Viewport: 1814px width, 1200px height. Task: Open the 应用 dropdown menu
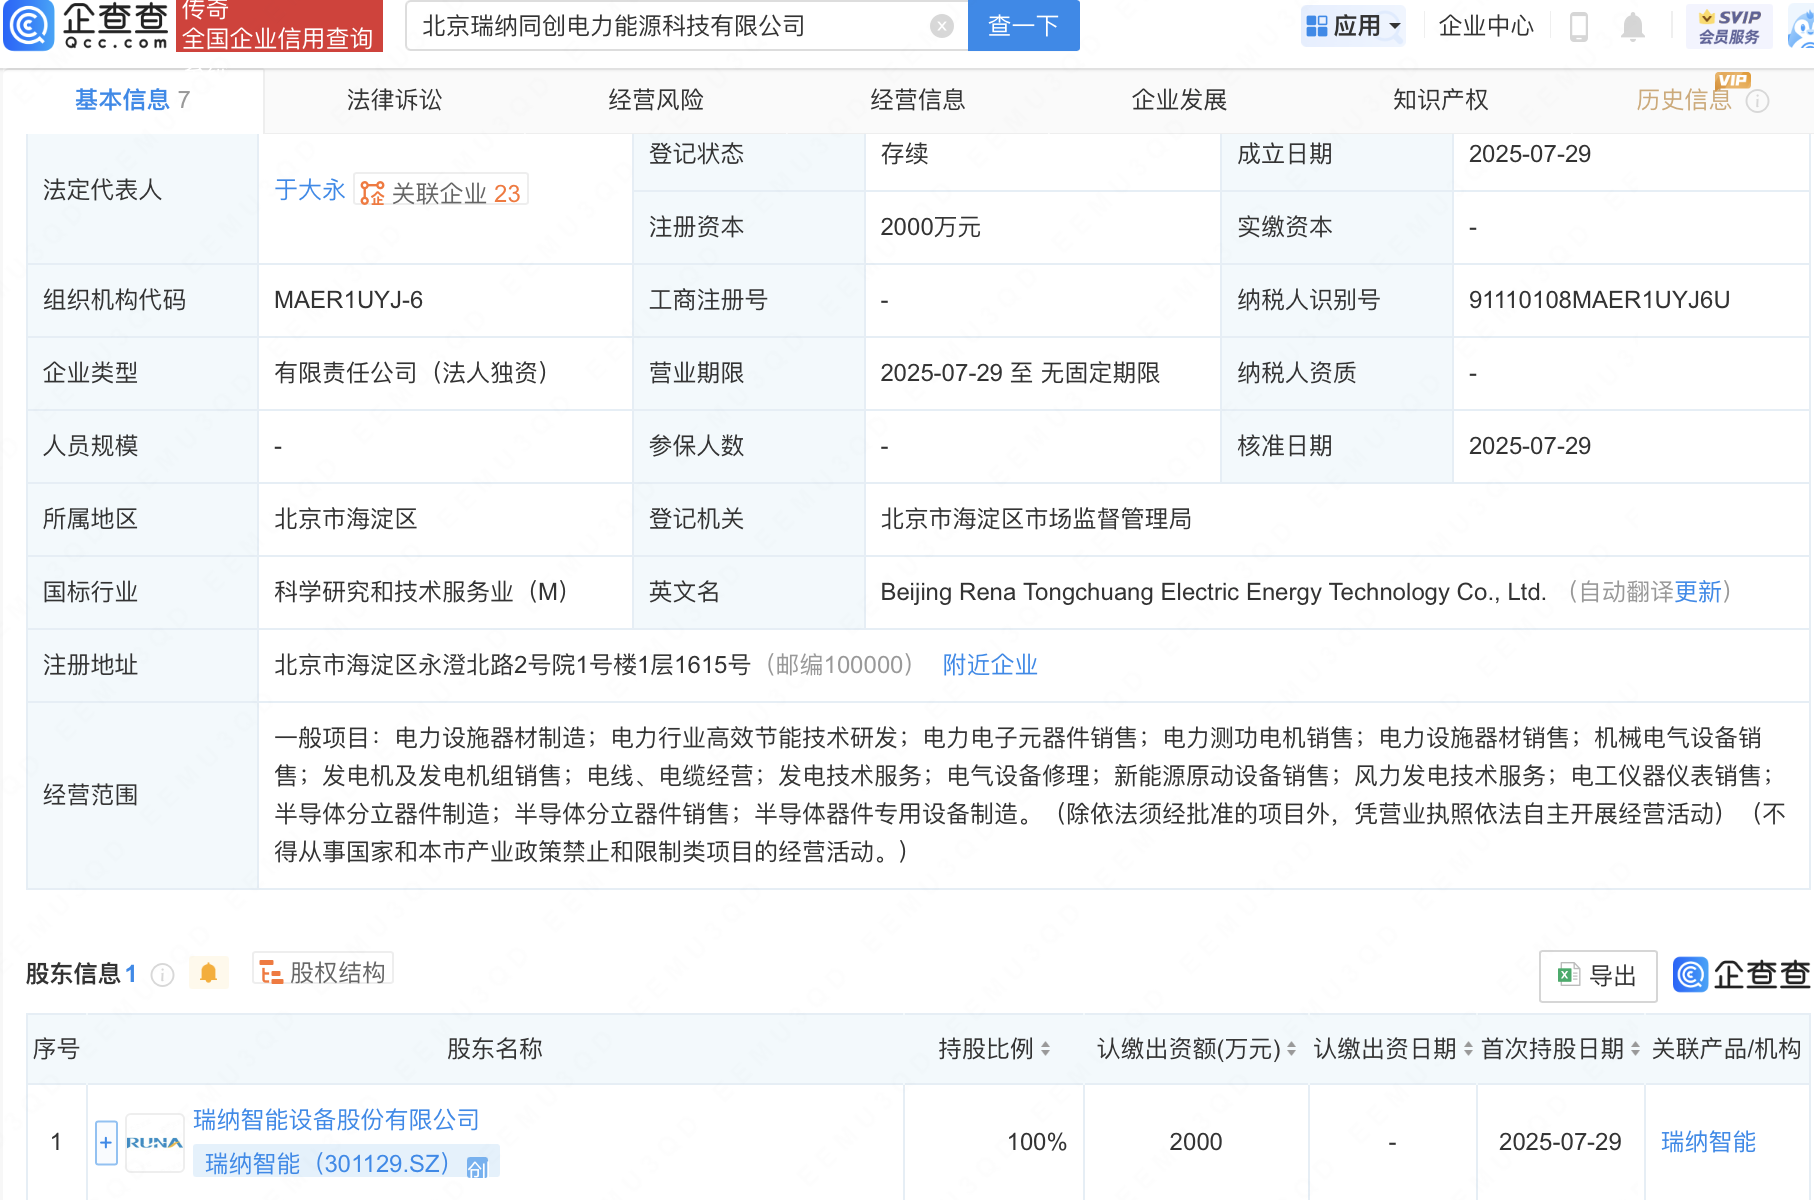pos(1353,26)
